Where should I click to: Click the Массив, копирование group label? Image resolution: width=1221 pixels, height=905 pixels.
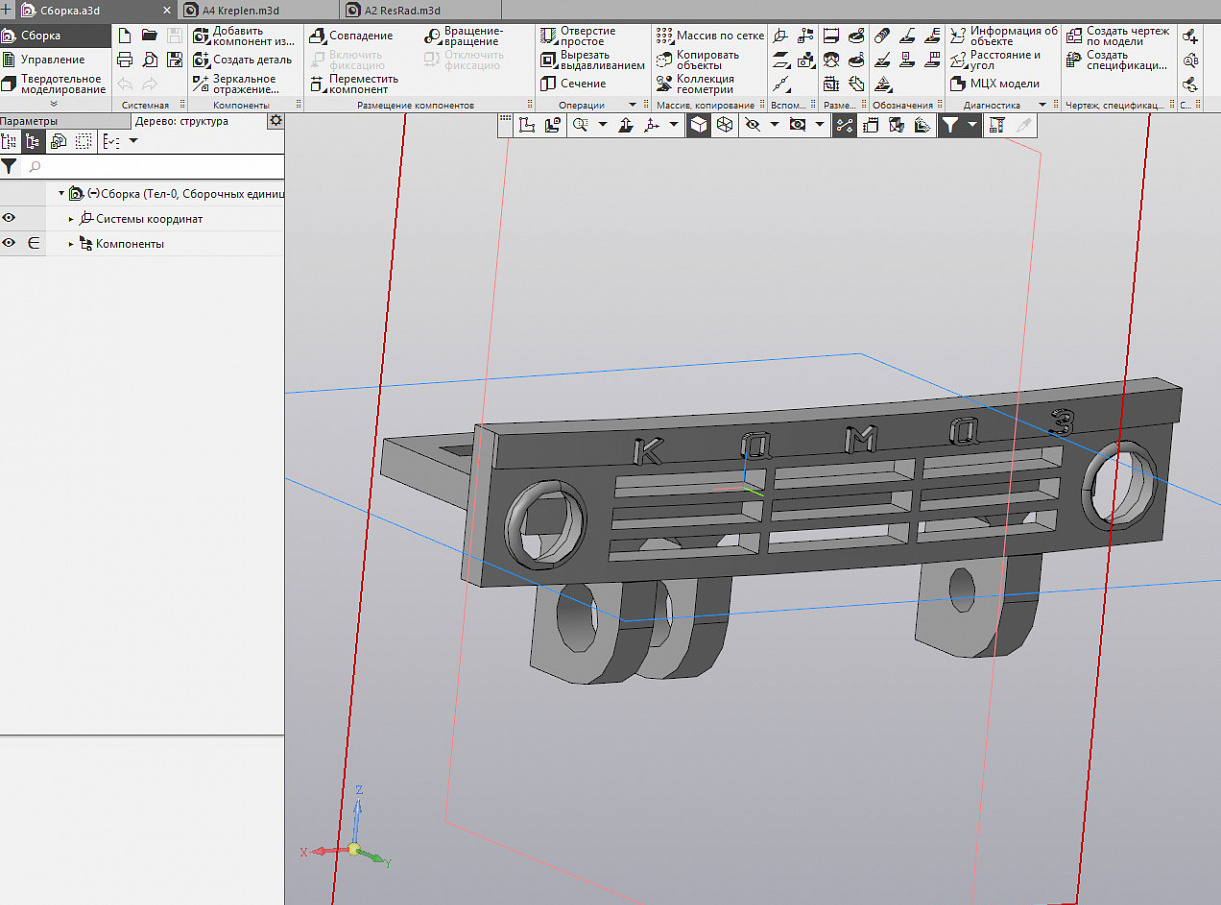pyautogui.click(x=705, y=105)
